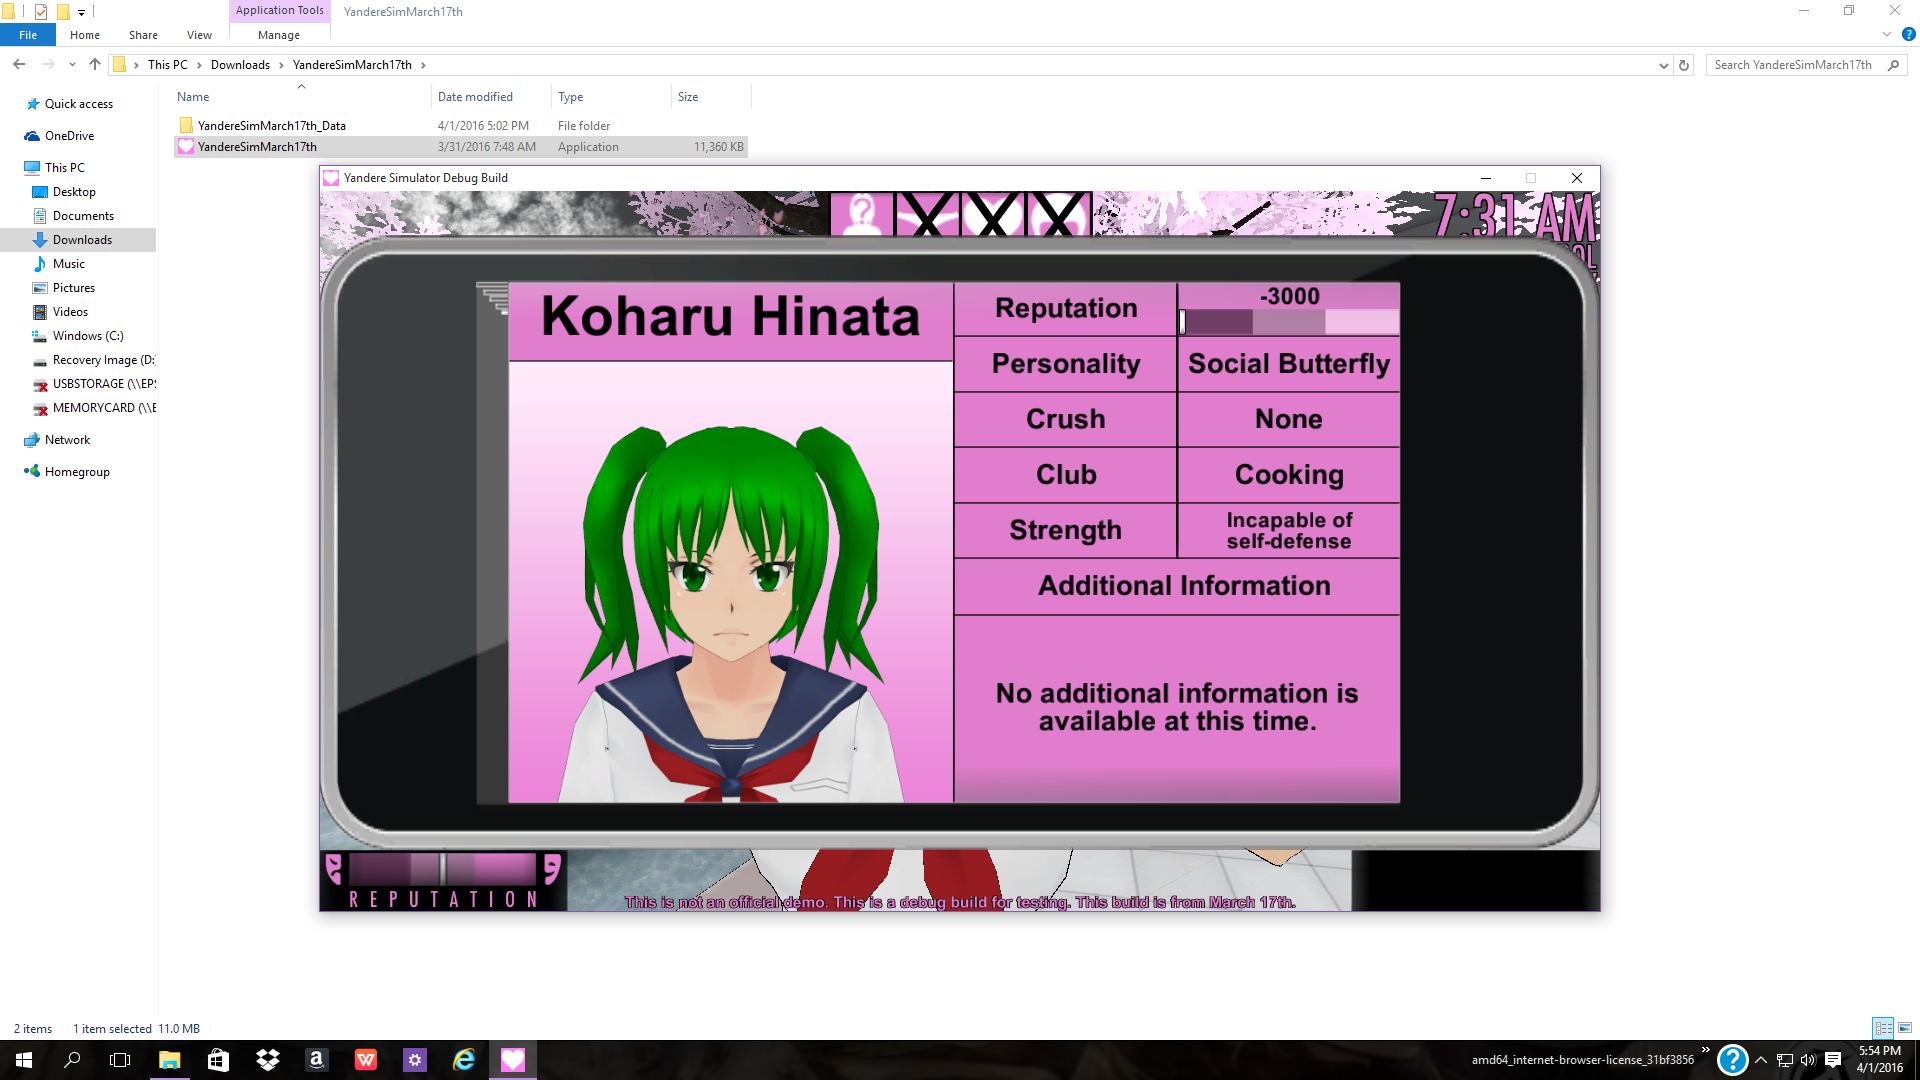
Task: Open Amazon taskbar shortcut
Action: coord(316,1060)
